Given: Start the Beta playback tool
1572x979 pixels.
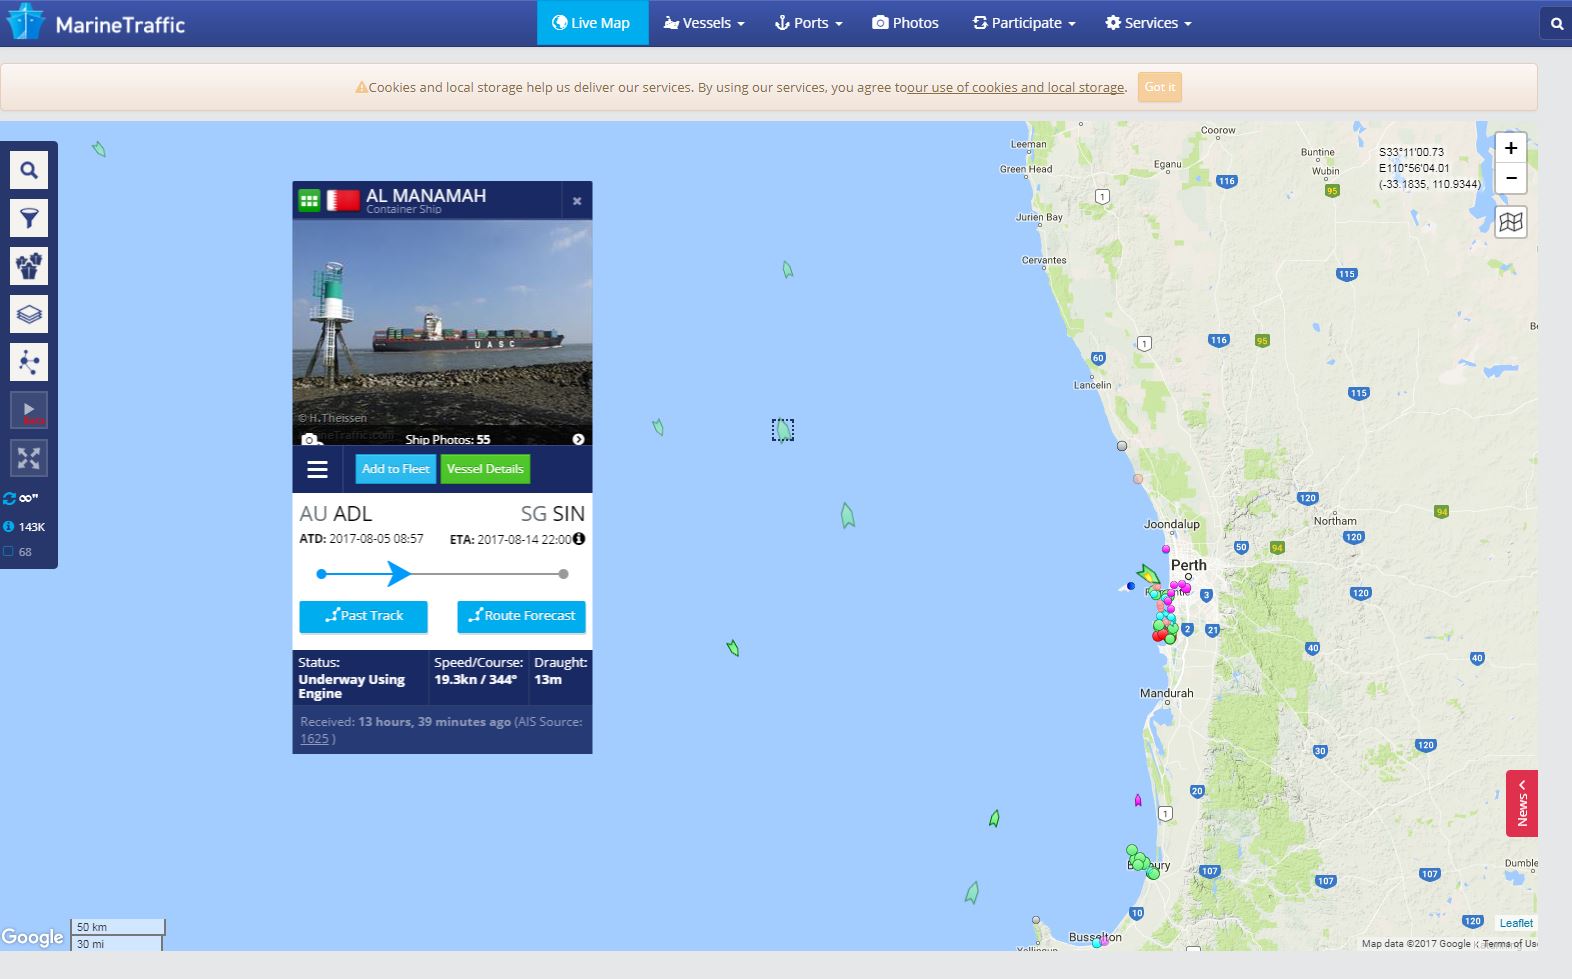Looking at the screenshot, I should (x=29, y=410).
